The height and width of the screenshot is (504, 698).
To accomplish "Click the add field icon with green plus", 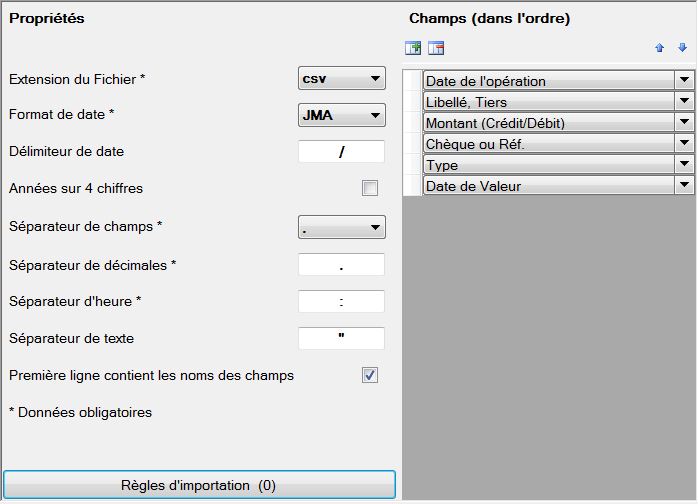I will [413, 48].
